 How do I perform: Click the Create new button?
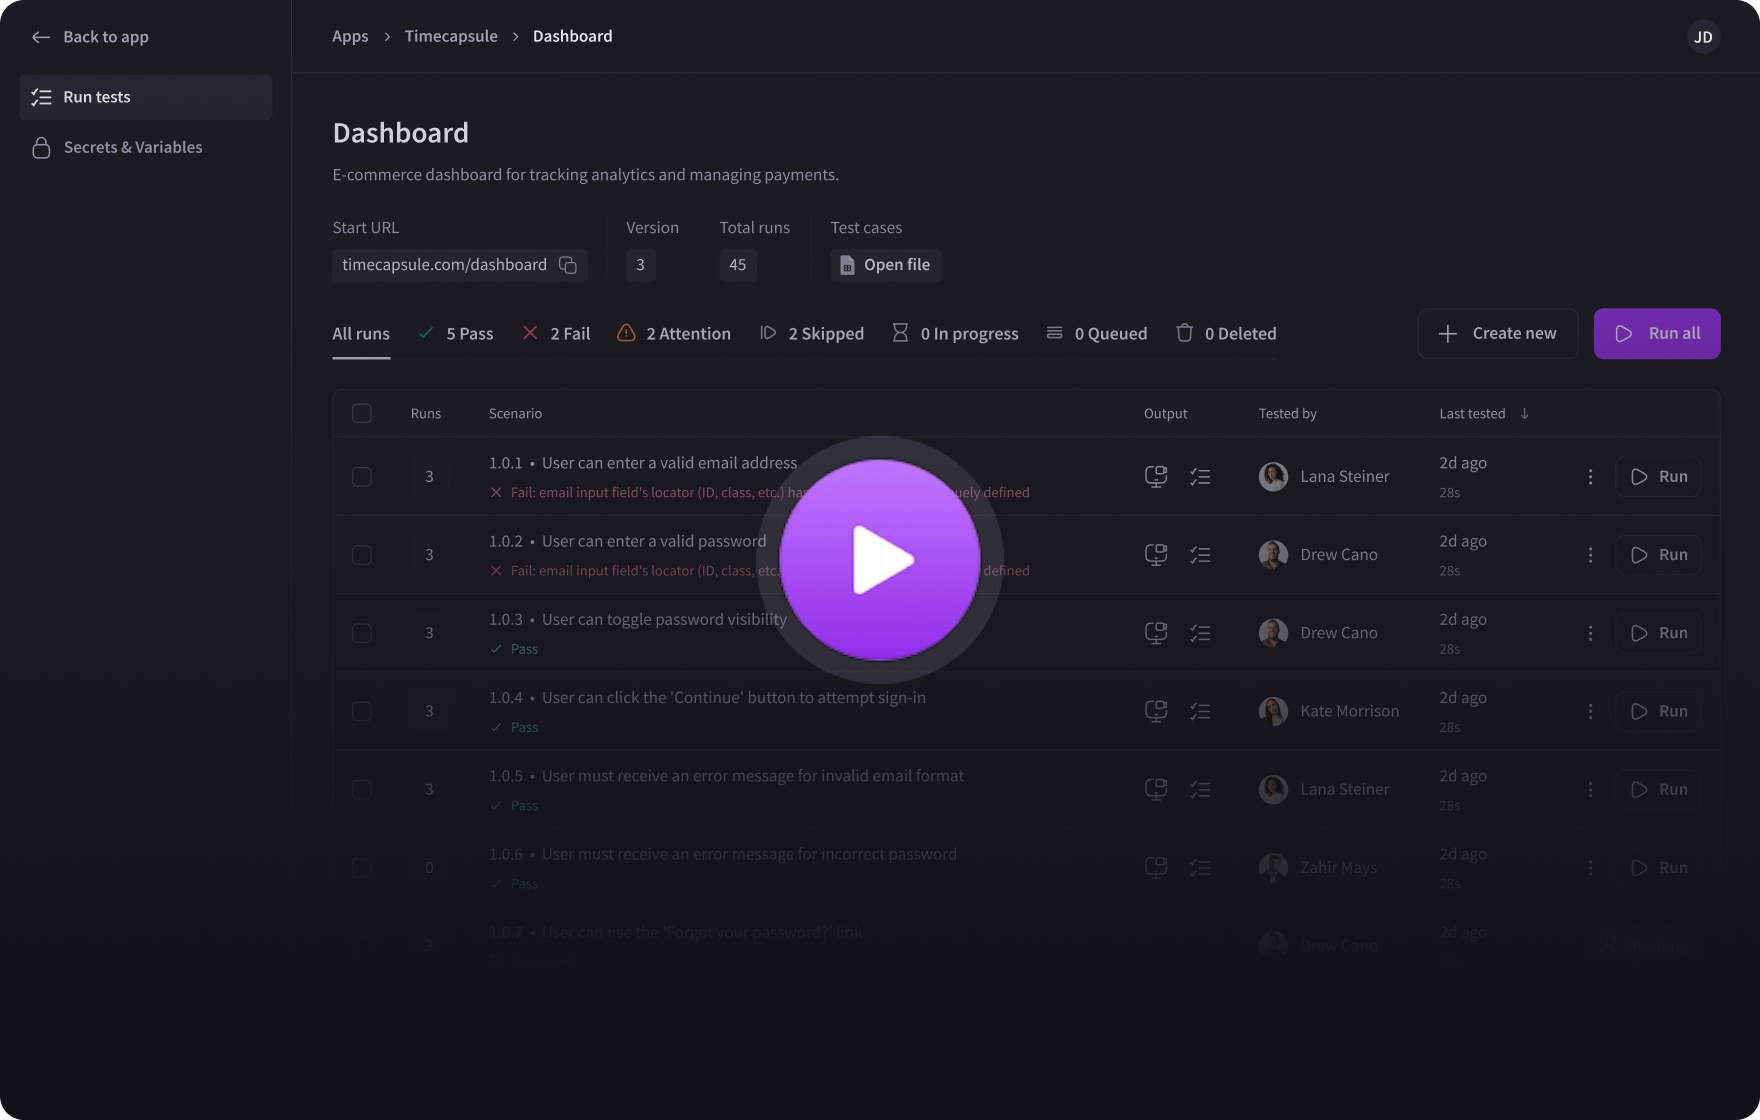click(1497, 334)
